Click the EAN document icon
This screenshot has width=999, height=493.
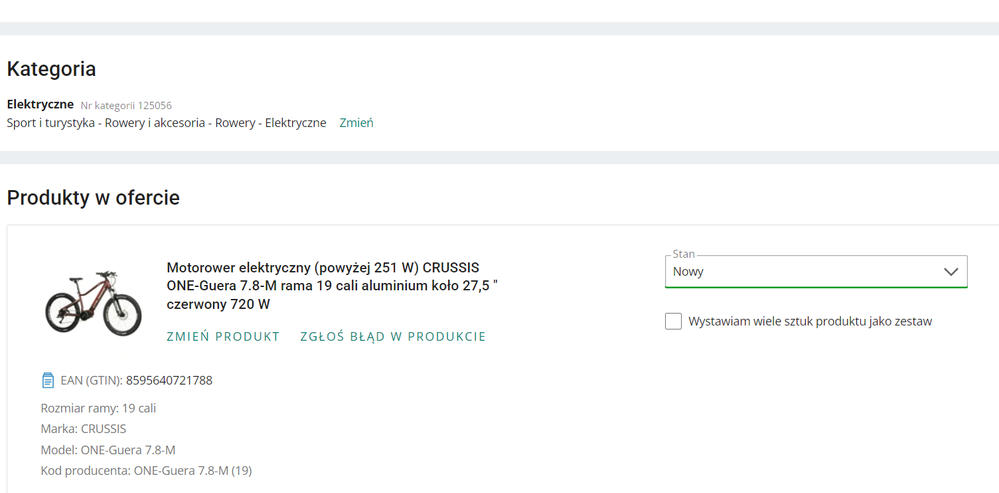click(47, 380)
